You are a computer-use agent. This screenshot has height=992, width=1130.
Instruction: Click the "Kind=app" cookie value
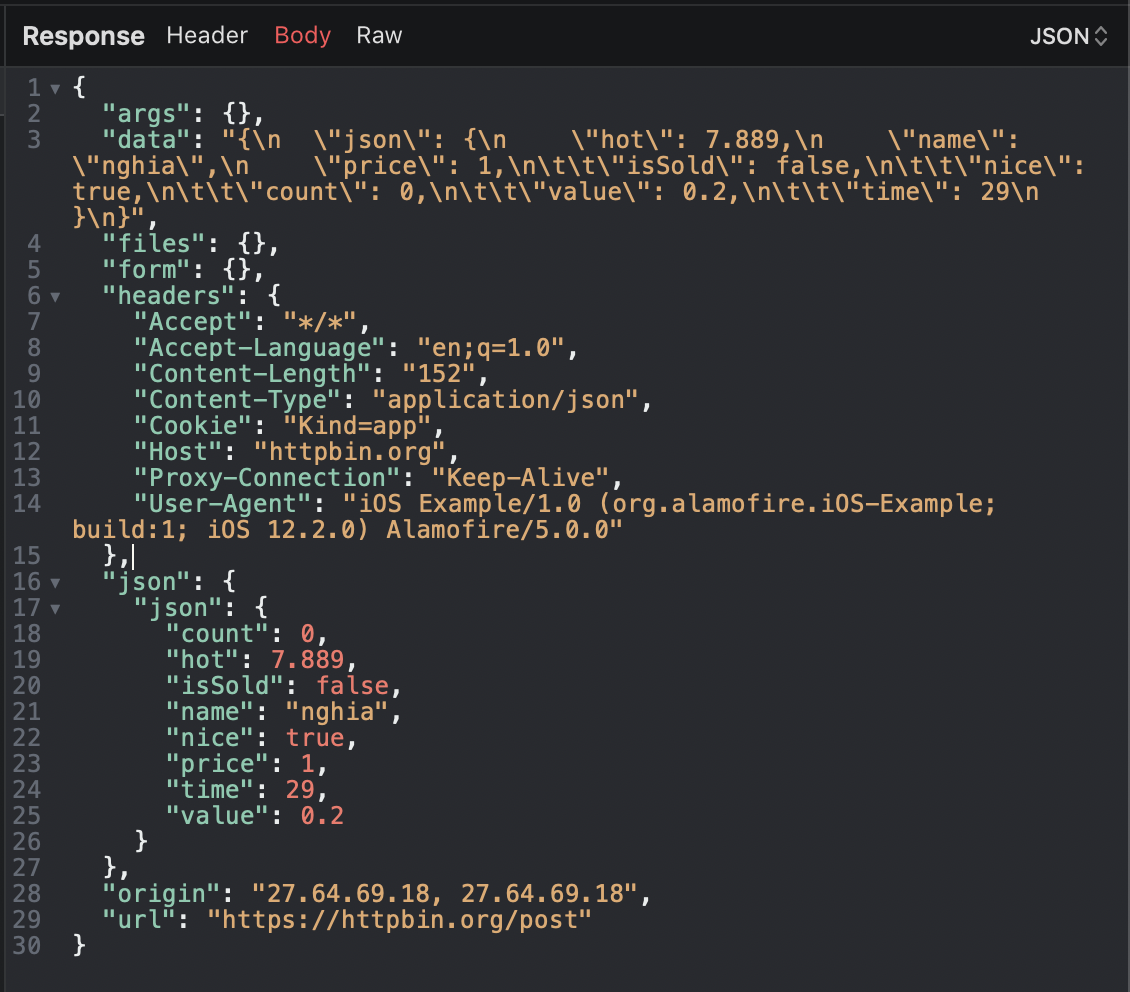[x=357, y=425]
